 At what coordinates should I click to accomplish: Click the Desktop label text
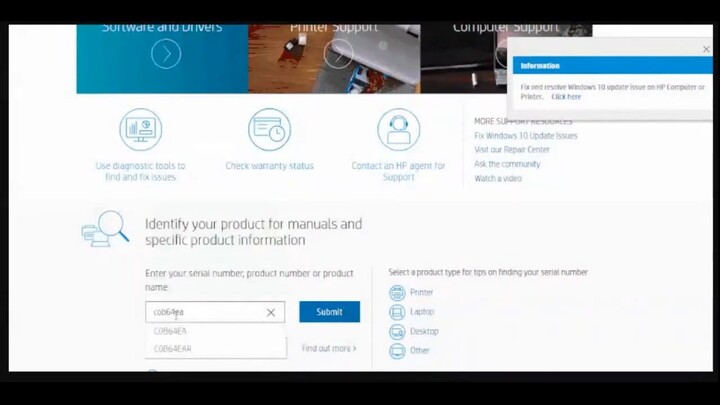tap(424, 331)
